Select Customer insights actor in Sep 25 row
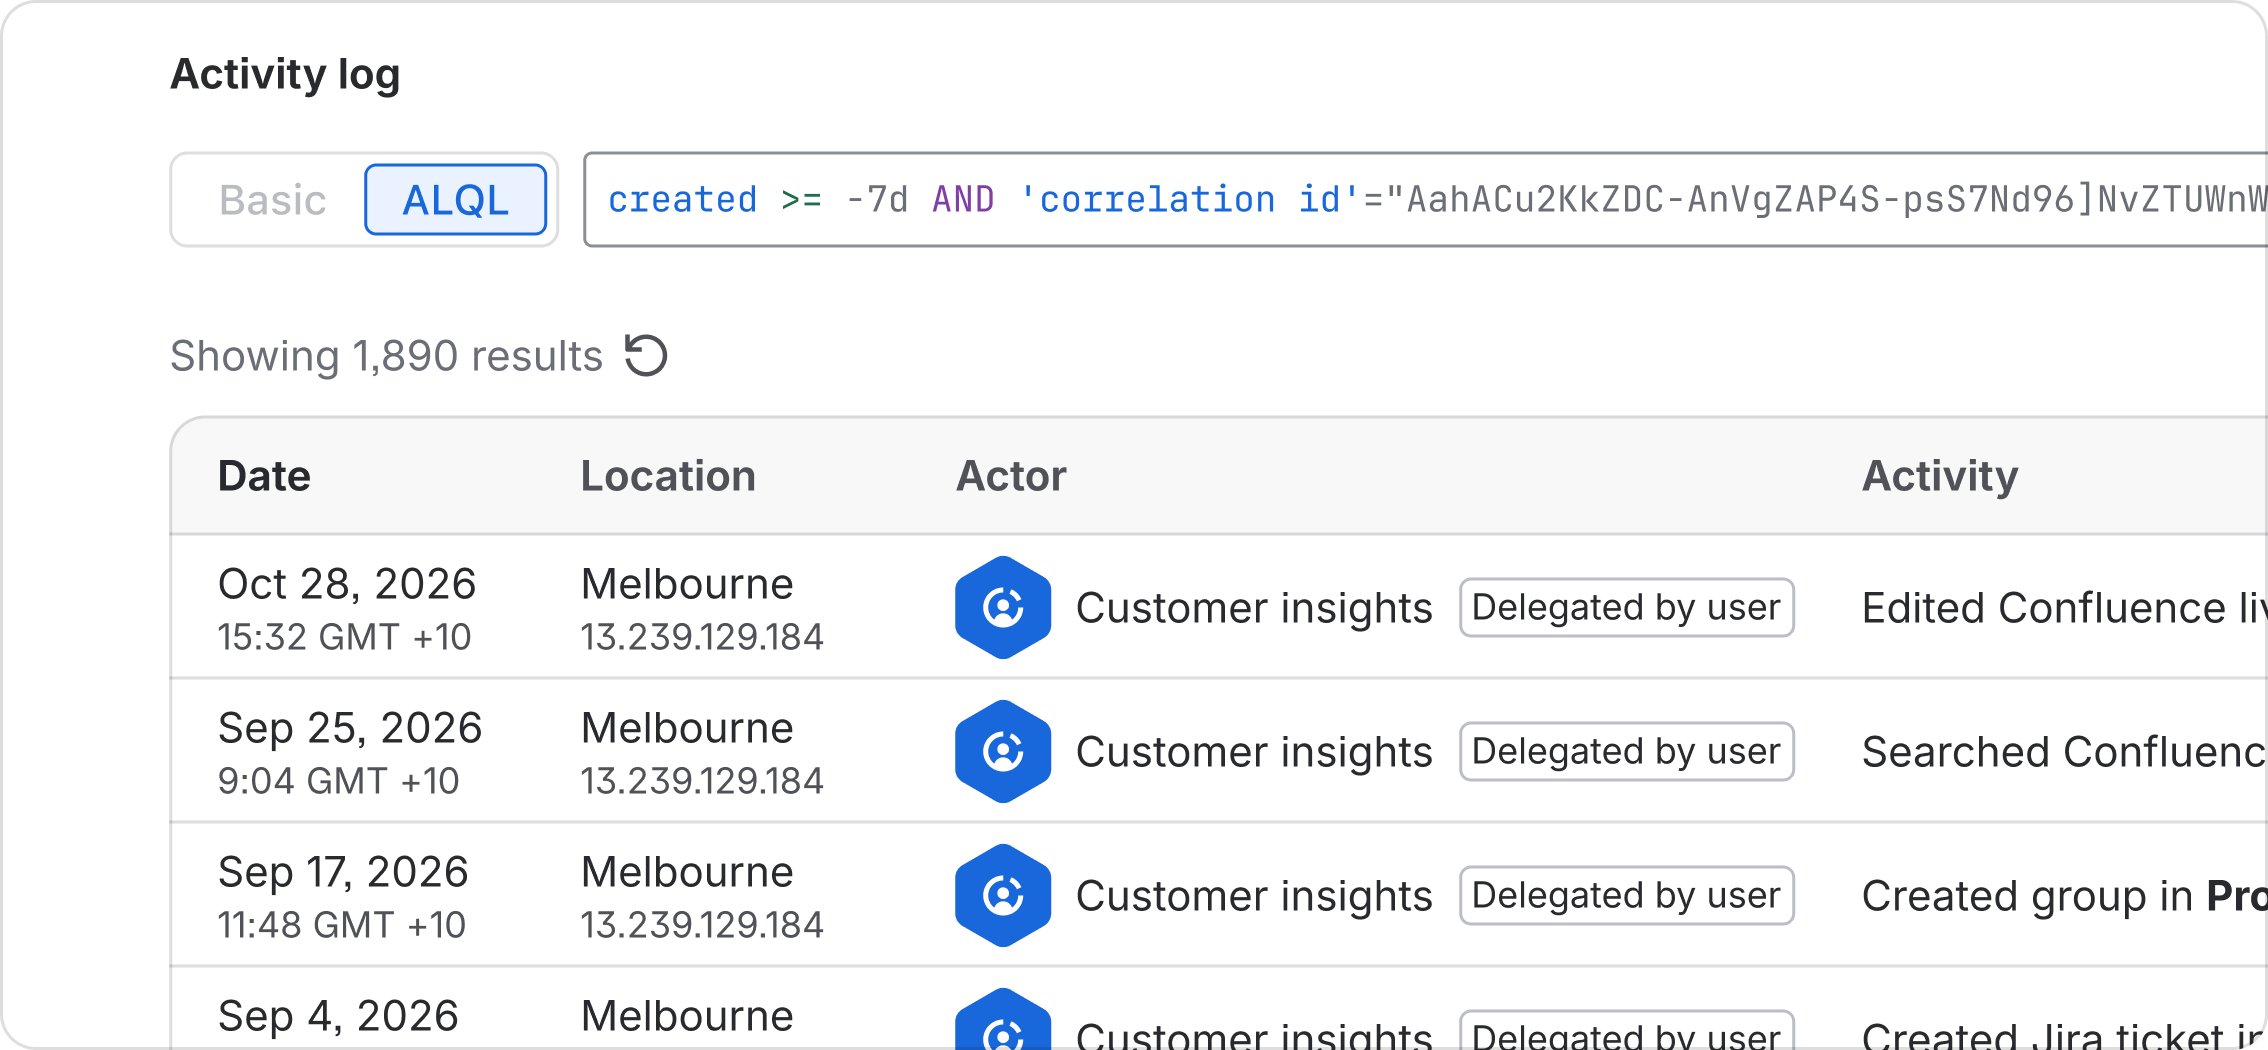 point(1254,752)
